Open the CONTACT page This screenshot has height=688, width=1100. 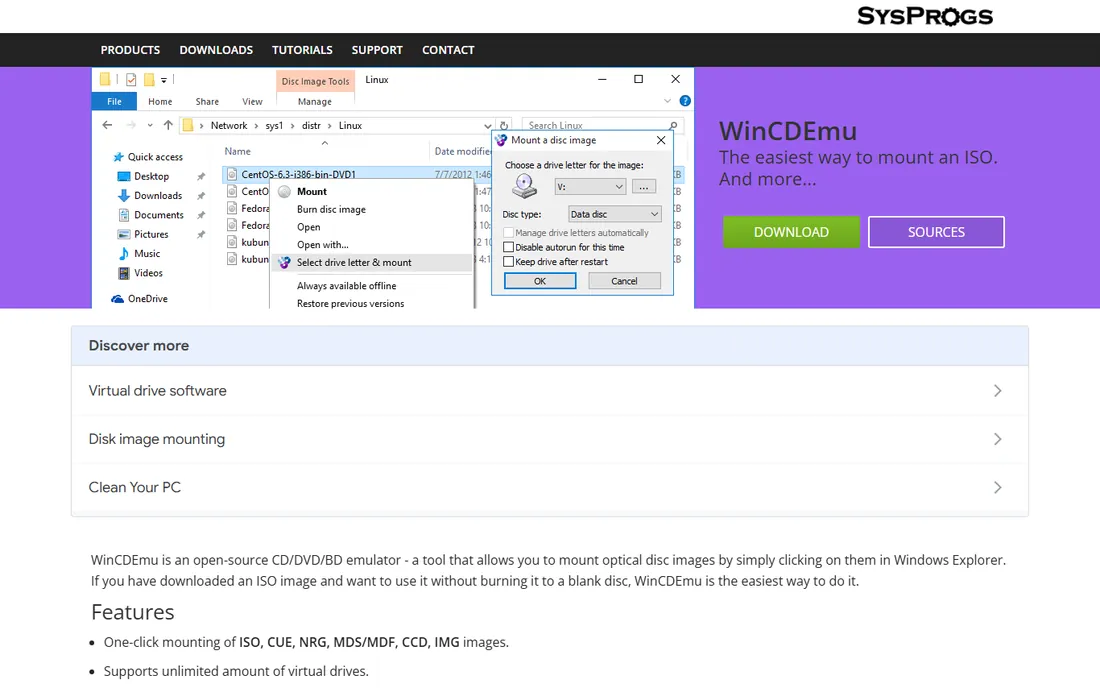448,50
